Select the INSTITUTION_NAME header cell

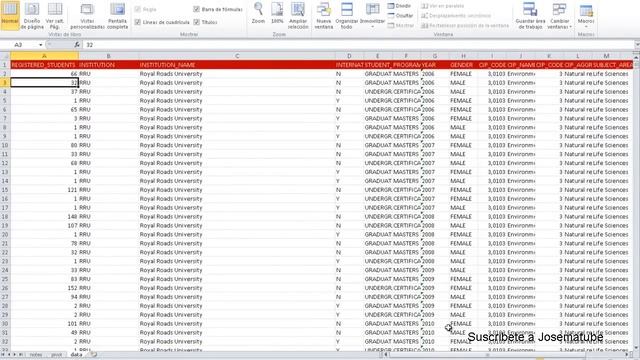237,65
